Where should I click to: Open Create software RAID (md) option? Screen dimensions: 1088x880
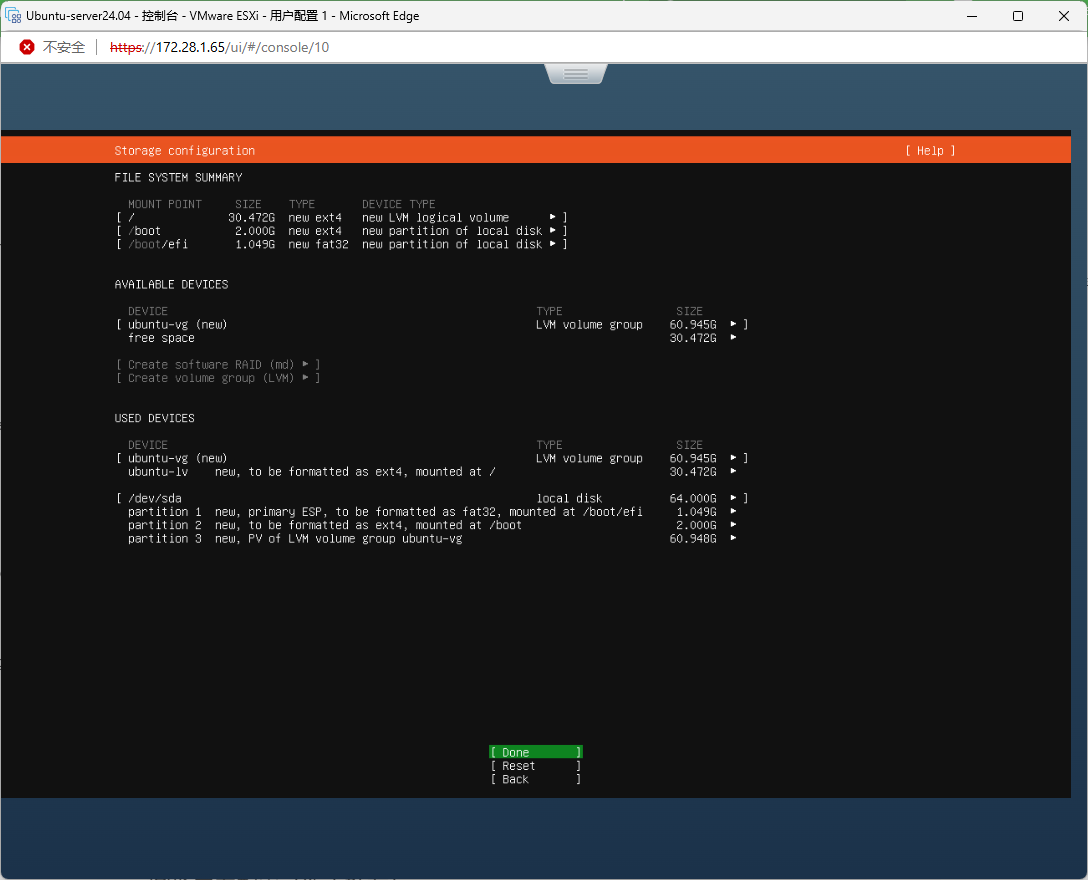click(218, 365)
